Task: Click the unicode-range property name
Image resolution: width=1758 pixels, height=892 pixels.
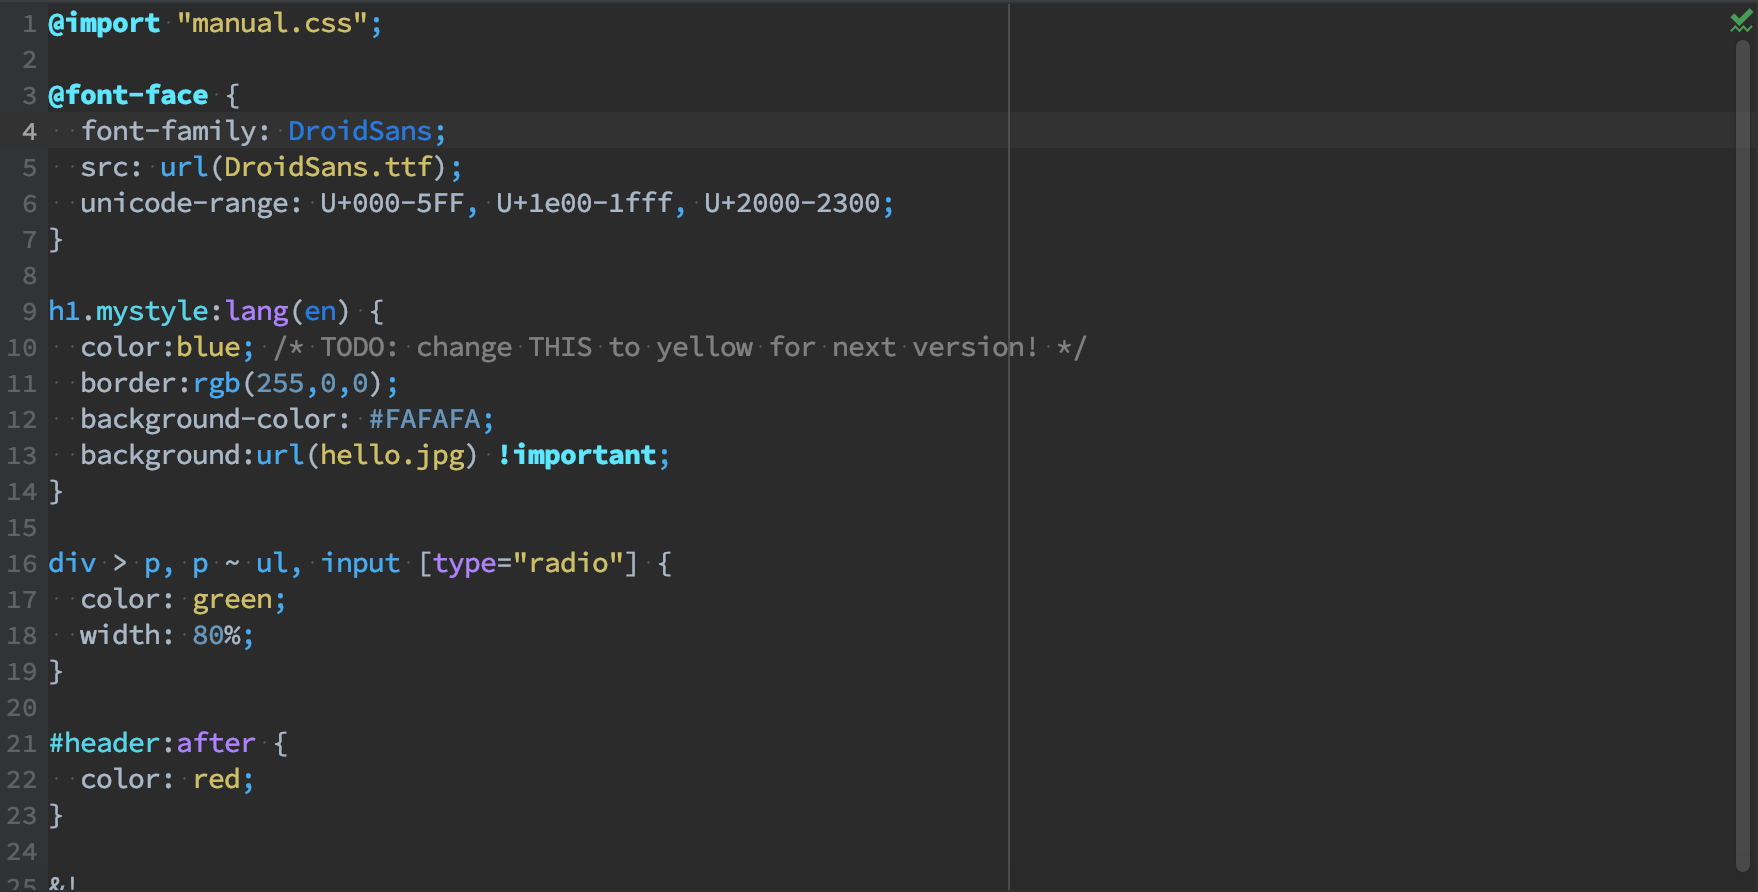Action: [x=184, y=203]
